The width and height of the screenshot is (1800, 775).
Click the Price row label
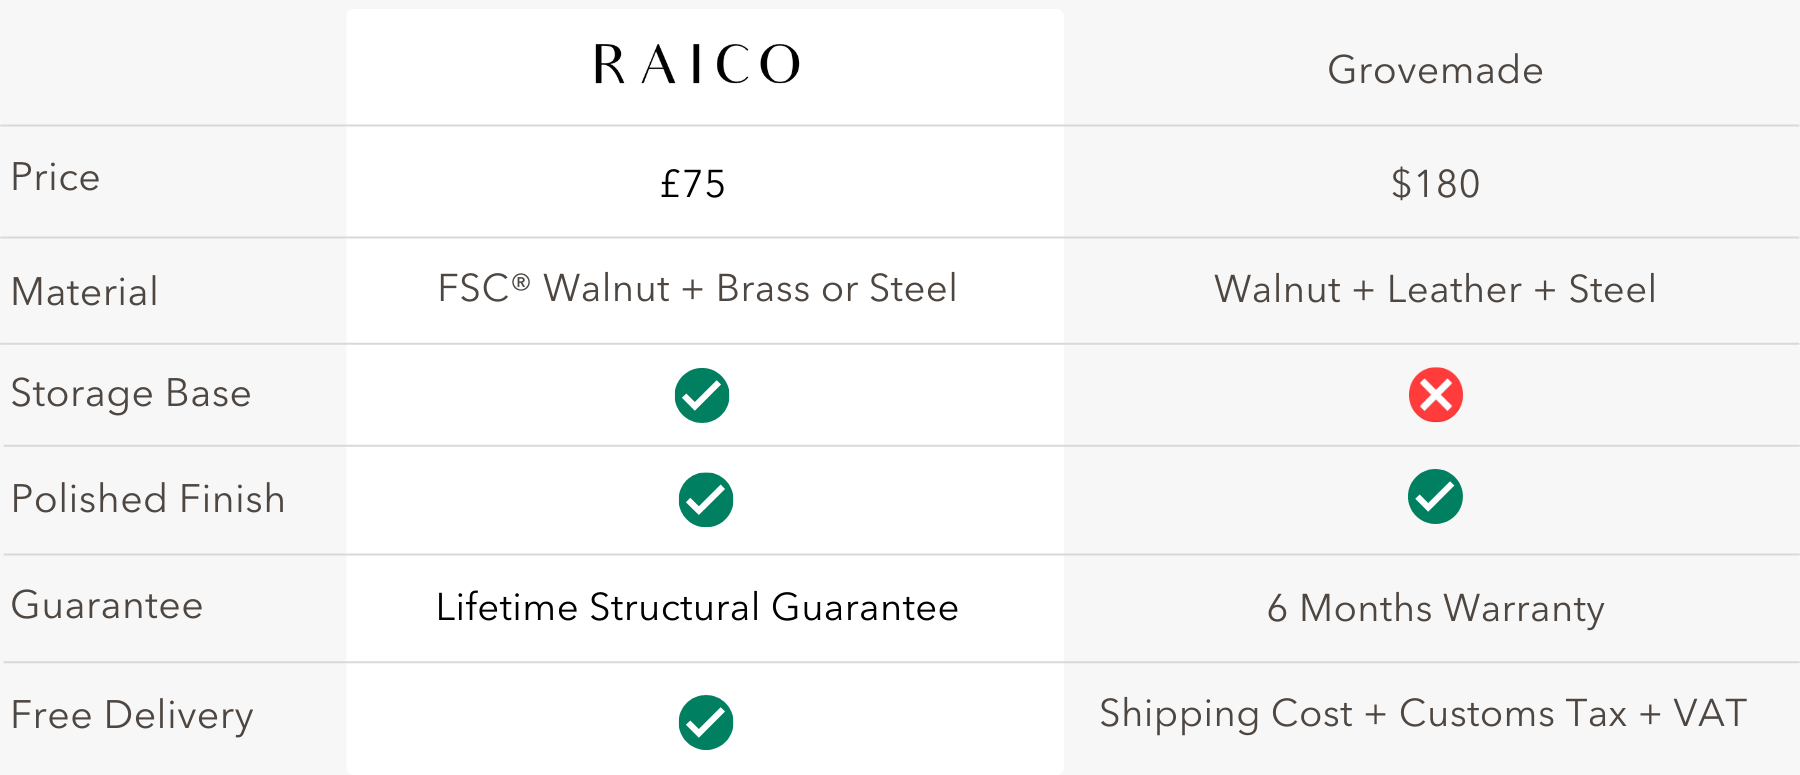(56, 178)
